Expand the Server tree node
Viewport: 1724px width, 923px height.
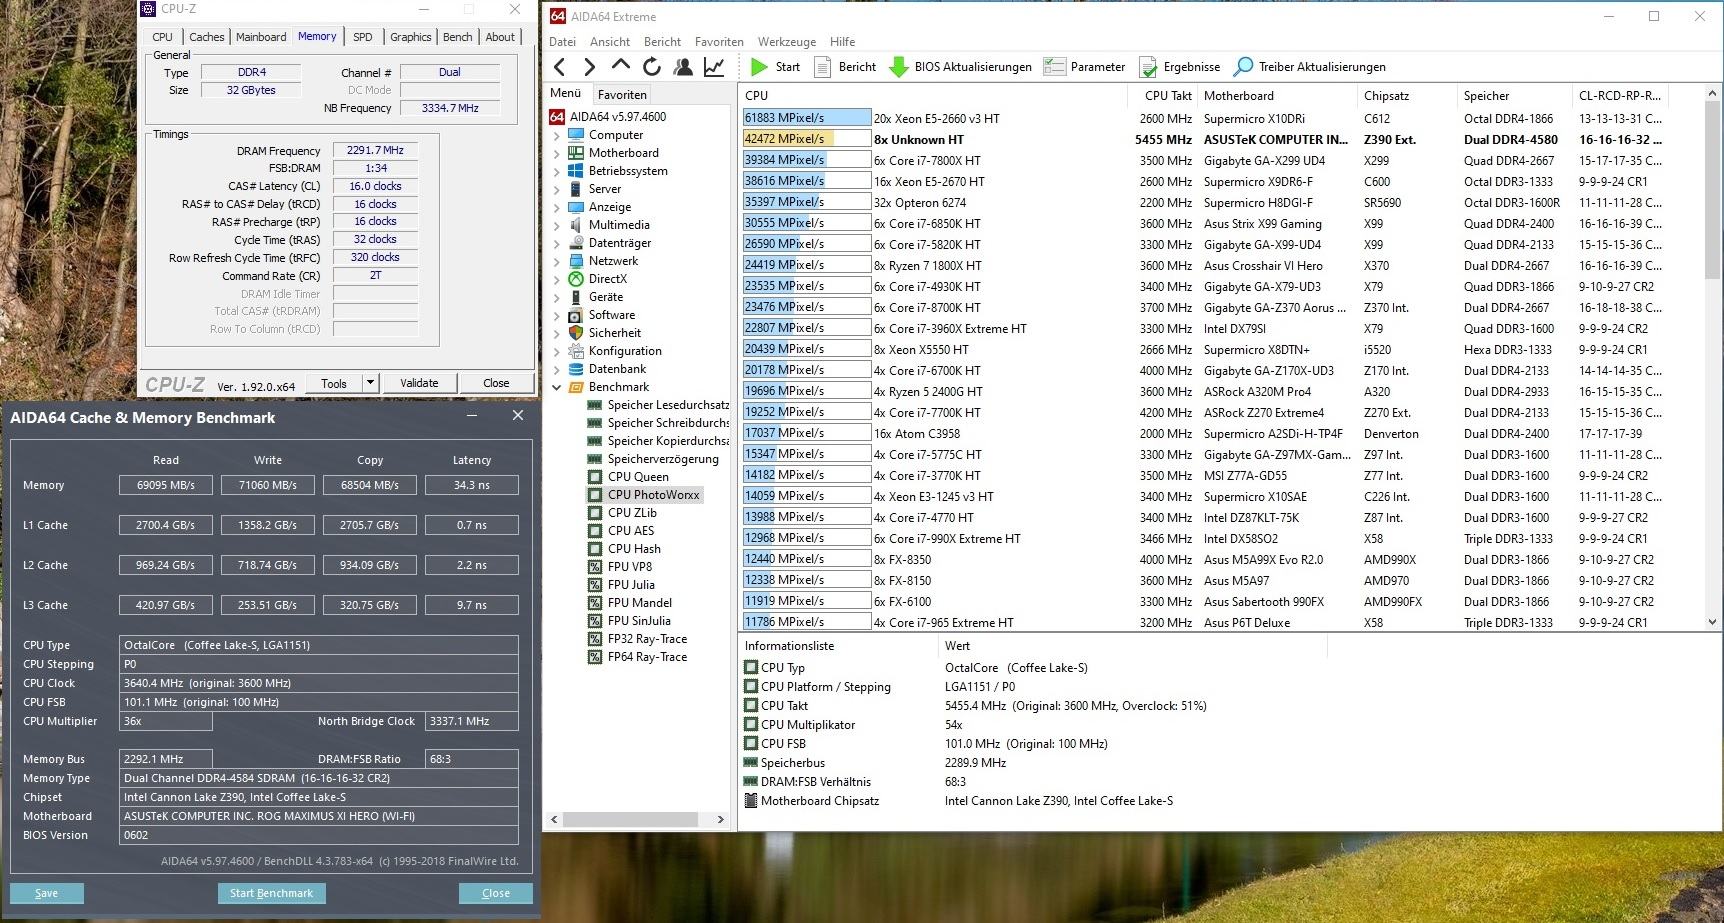pyautogui.click(x=557, y=189)
